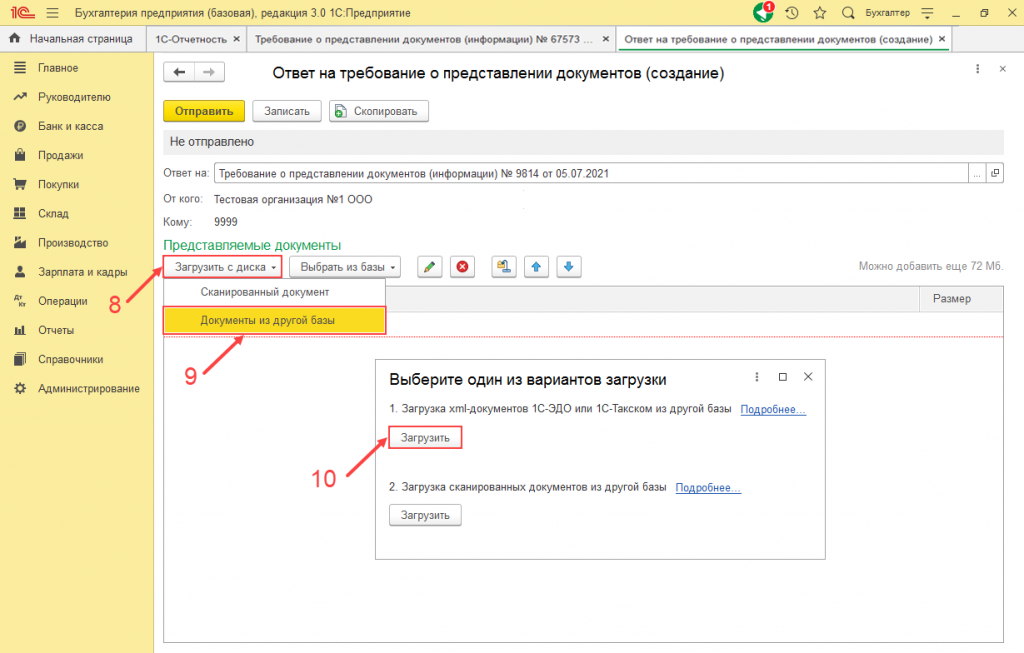
Task: Click first Загрузить button for xml-documents
Action: click(x=425, y=438)
